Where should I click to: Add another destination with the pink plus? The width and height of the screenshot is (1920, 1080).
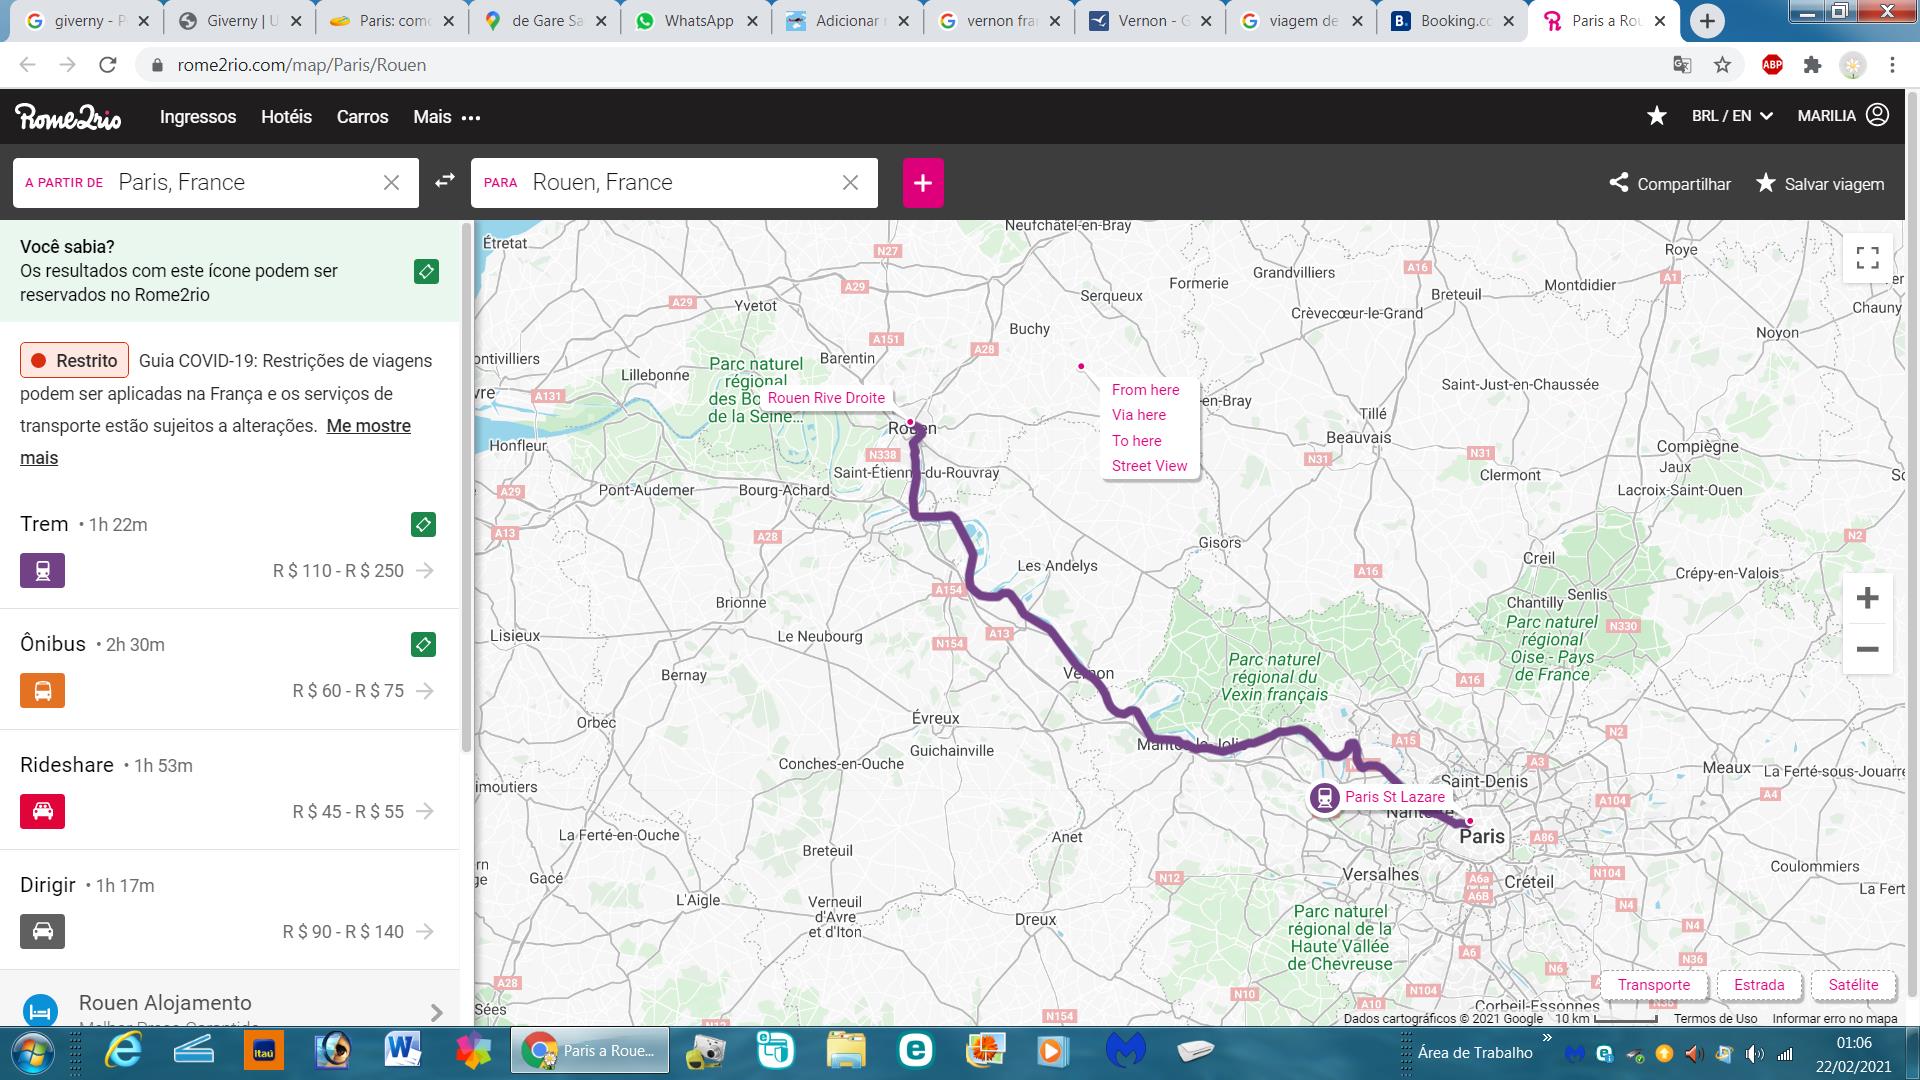[923, 183]
